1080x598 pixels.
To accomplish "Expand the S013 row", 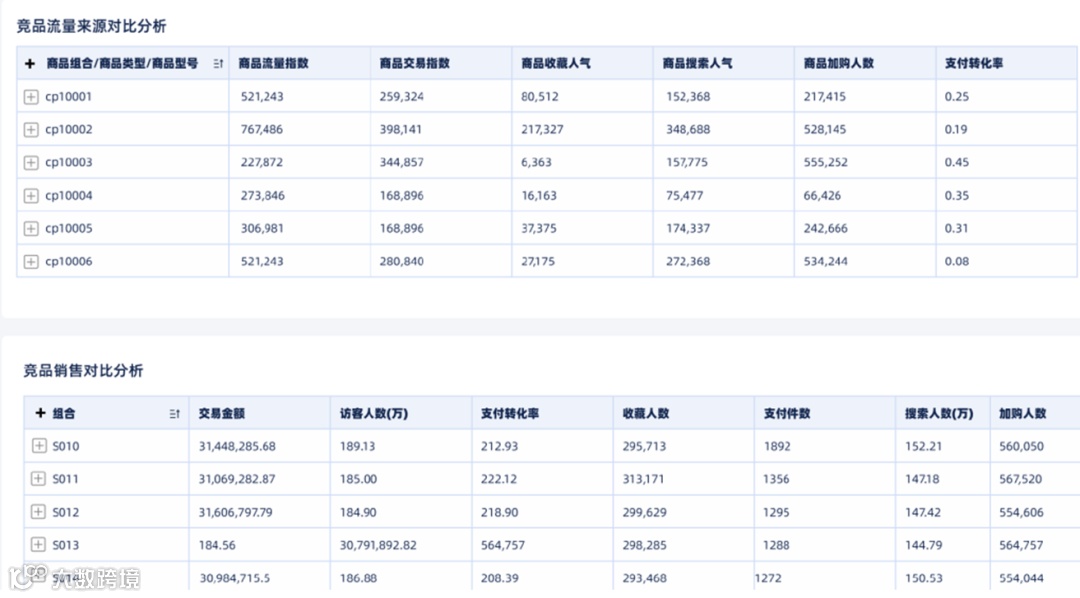I will (39, 545).
